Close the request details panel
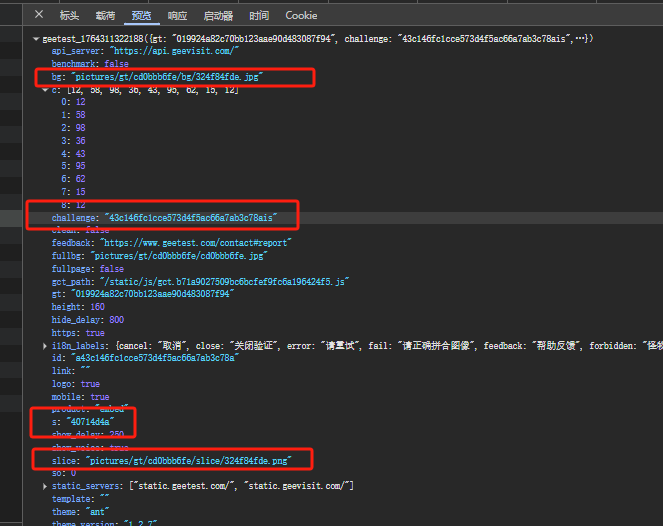Image resolution: width=663 pixels, height=526 pixels. [39, 15]
